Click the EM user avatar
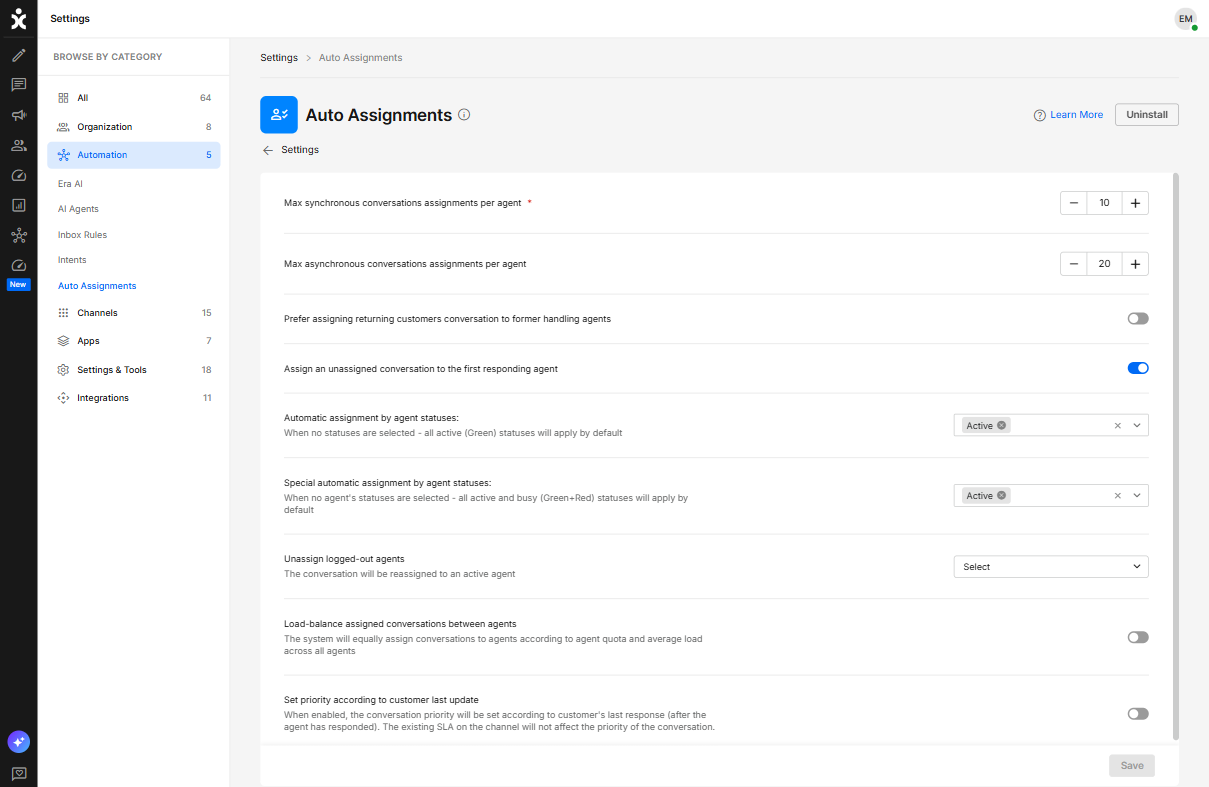 point(1186,19)
